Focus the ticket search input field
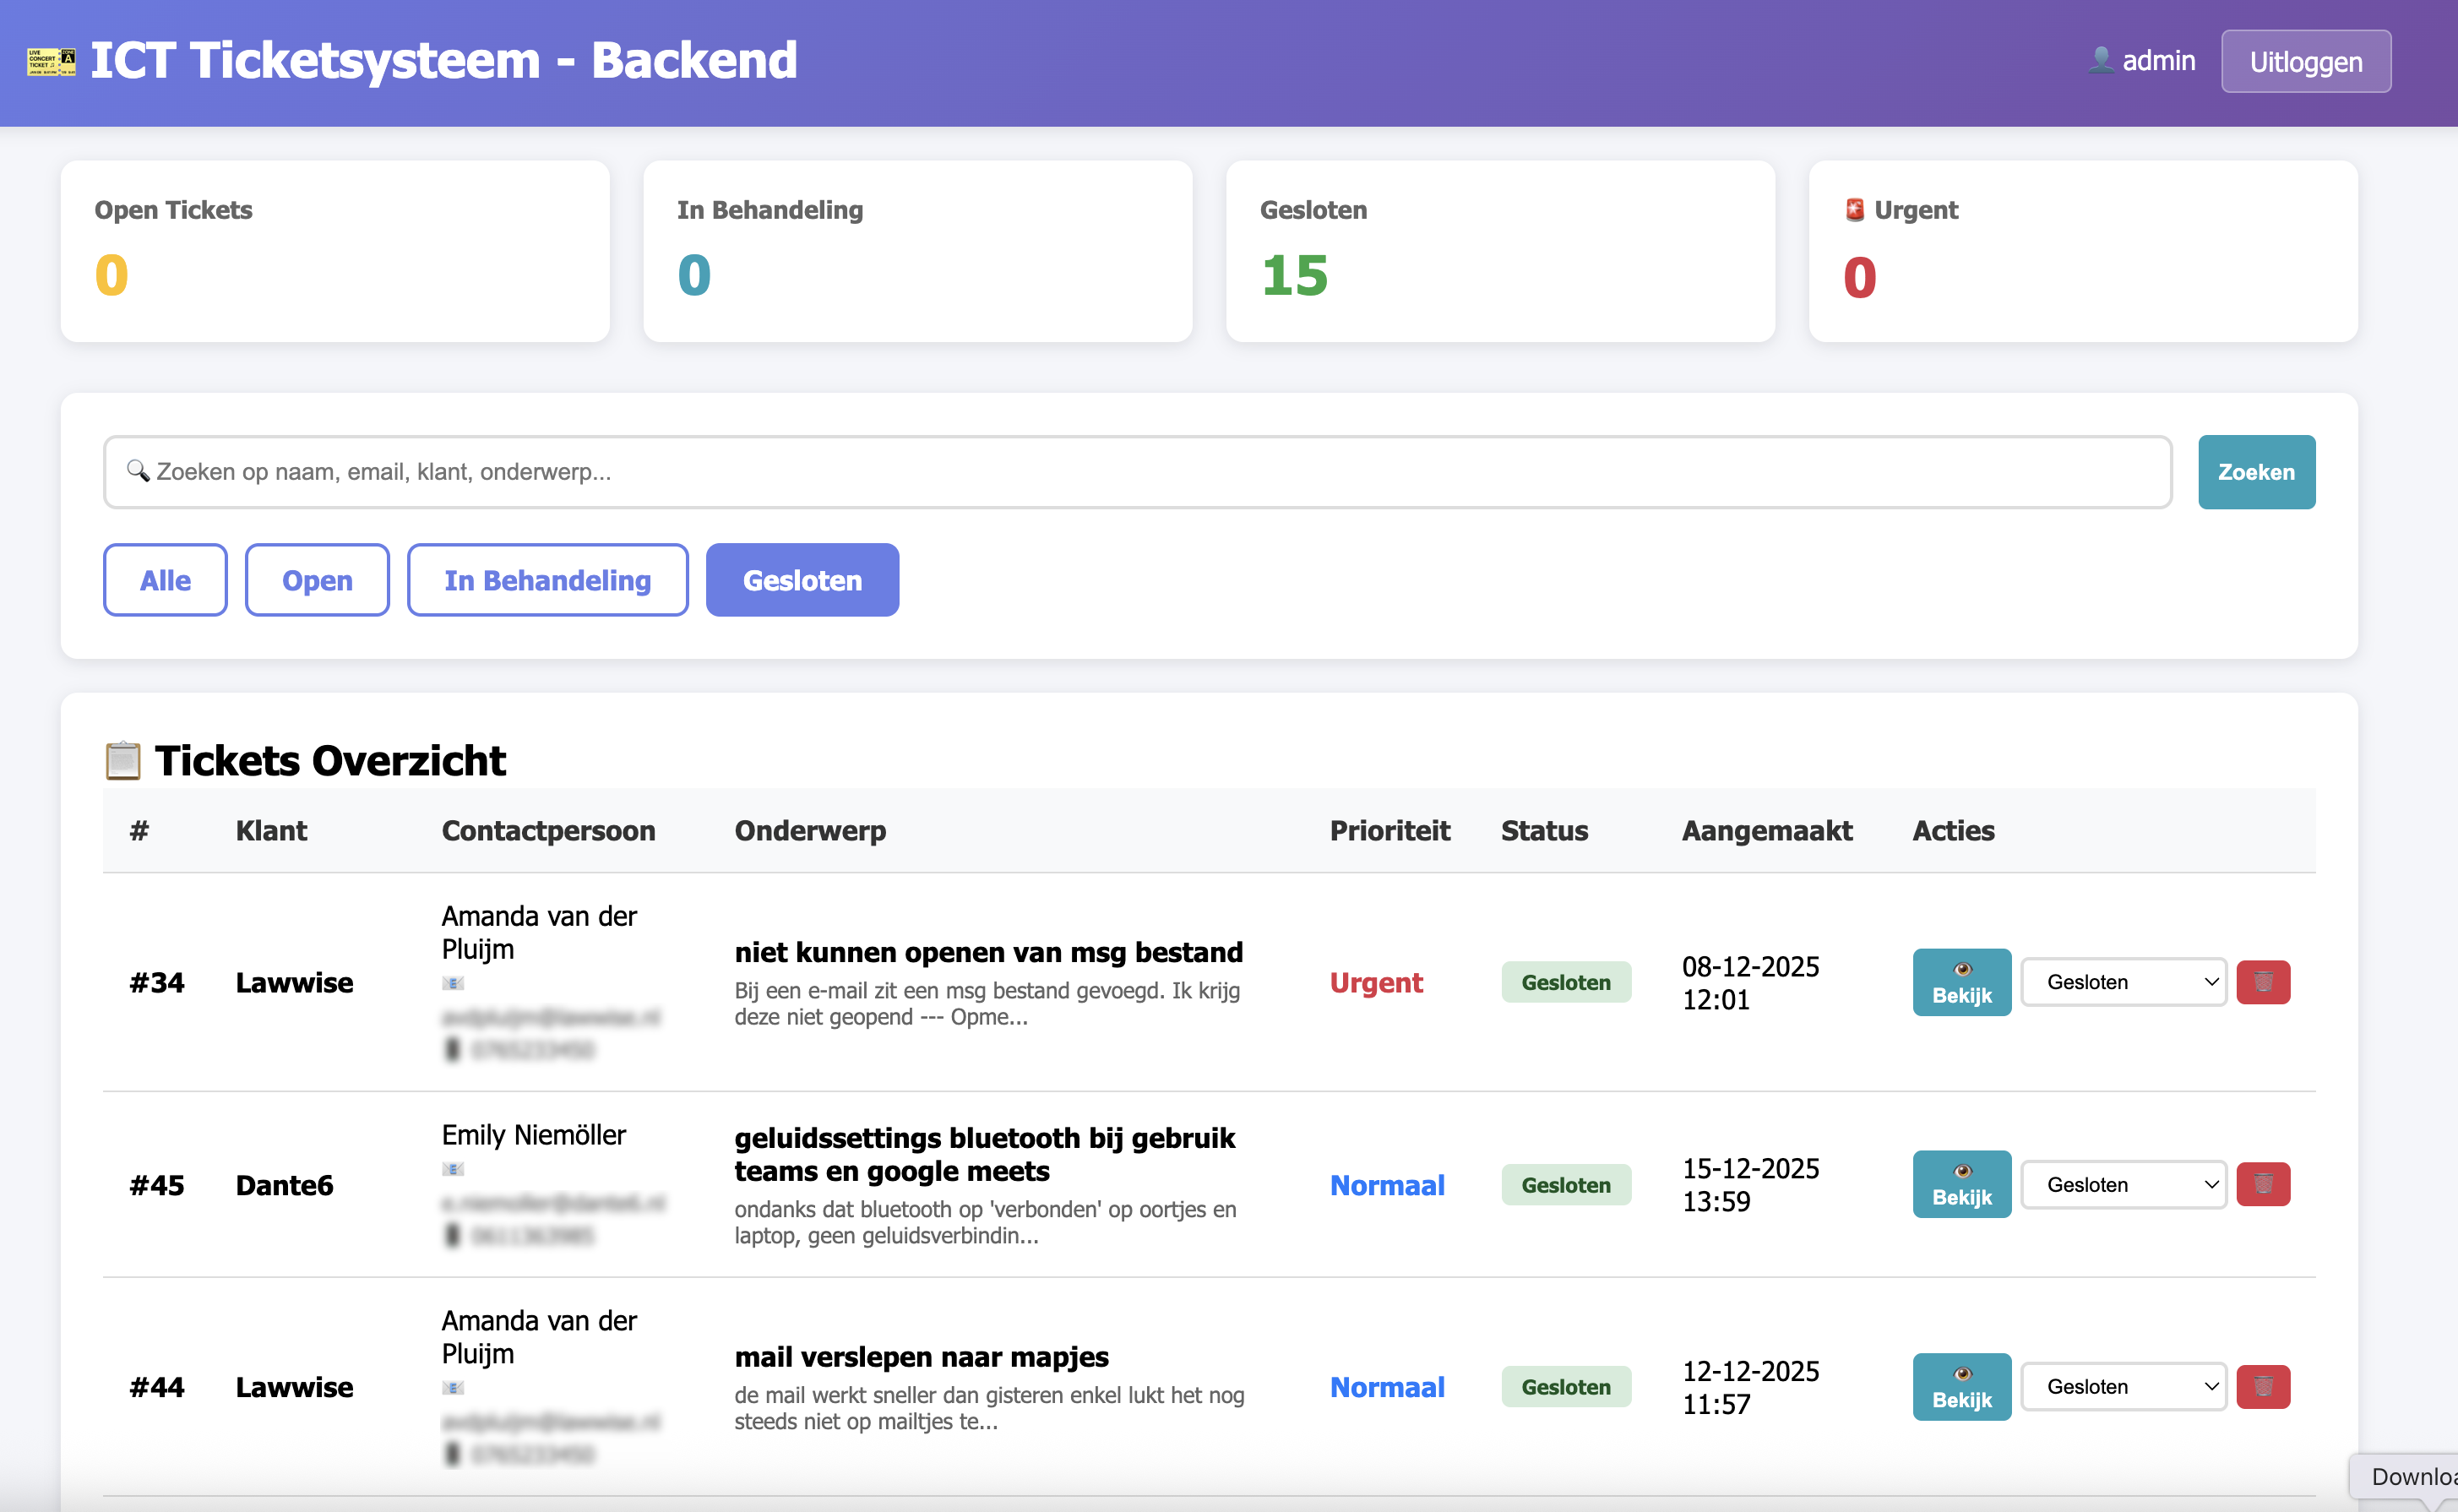The width and height of the screenshot is (2458, 1512). [1137, 472]
